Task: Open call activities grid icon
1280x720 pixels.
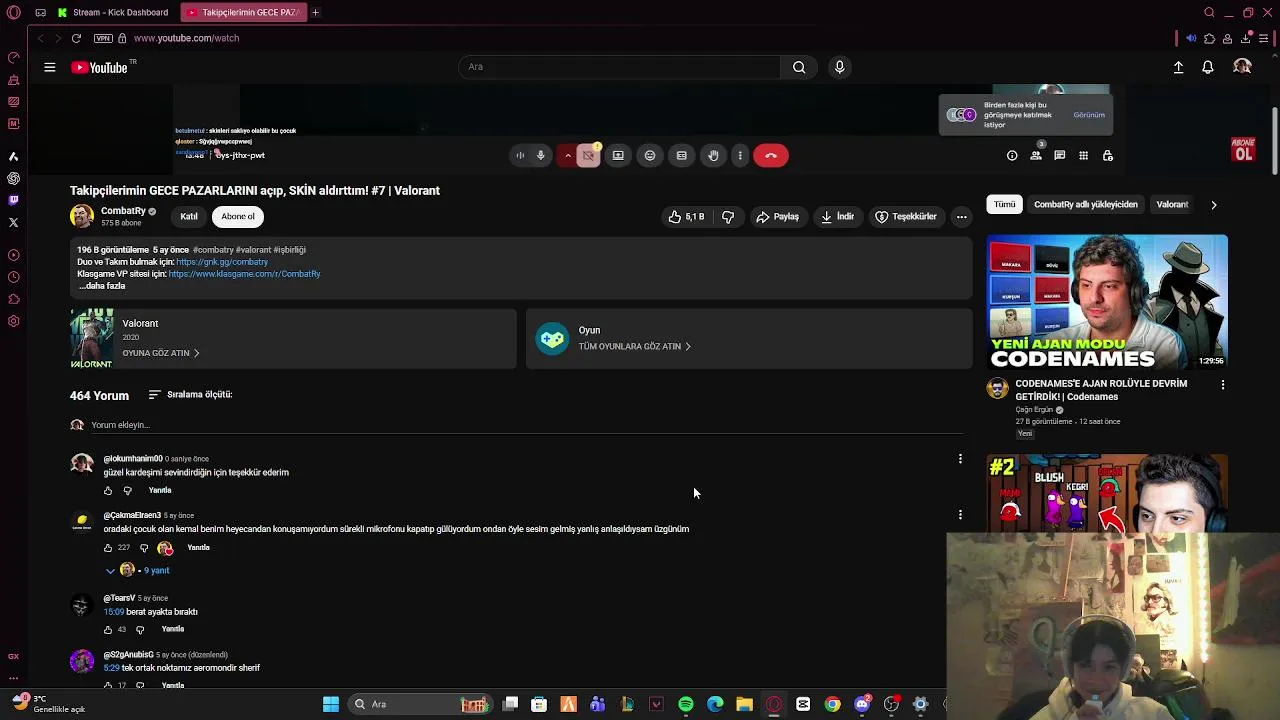Action: point(1083,155)
